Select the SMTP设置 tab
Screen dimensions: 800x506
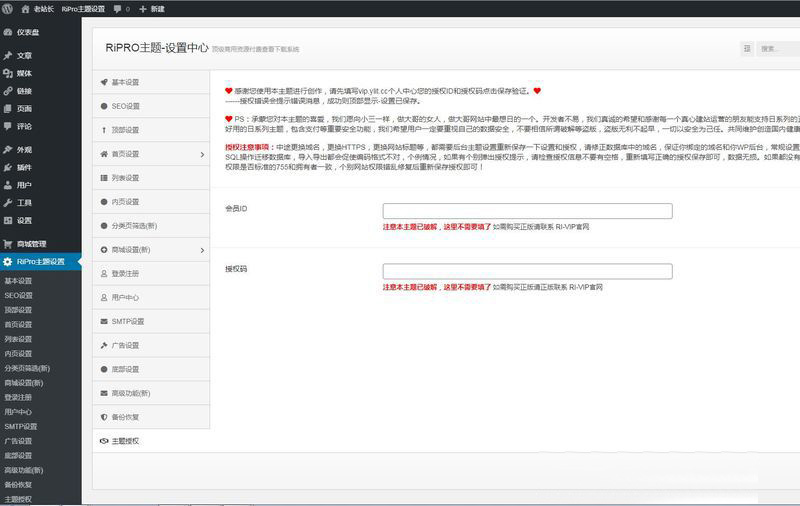(127, 321)
